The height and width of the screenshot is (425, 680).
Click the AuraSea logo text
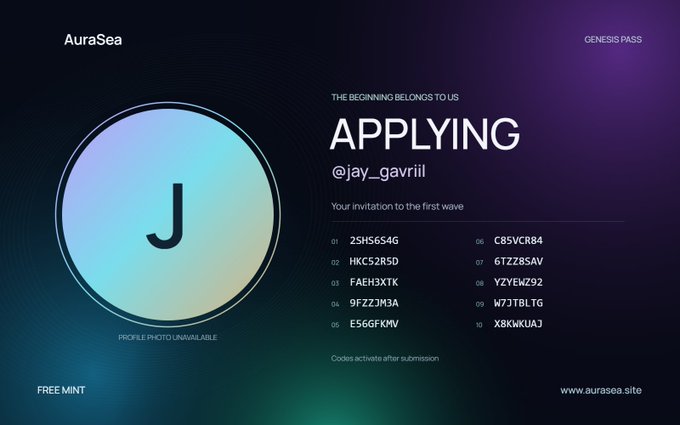click(93, 40)
